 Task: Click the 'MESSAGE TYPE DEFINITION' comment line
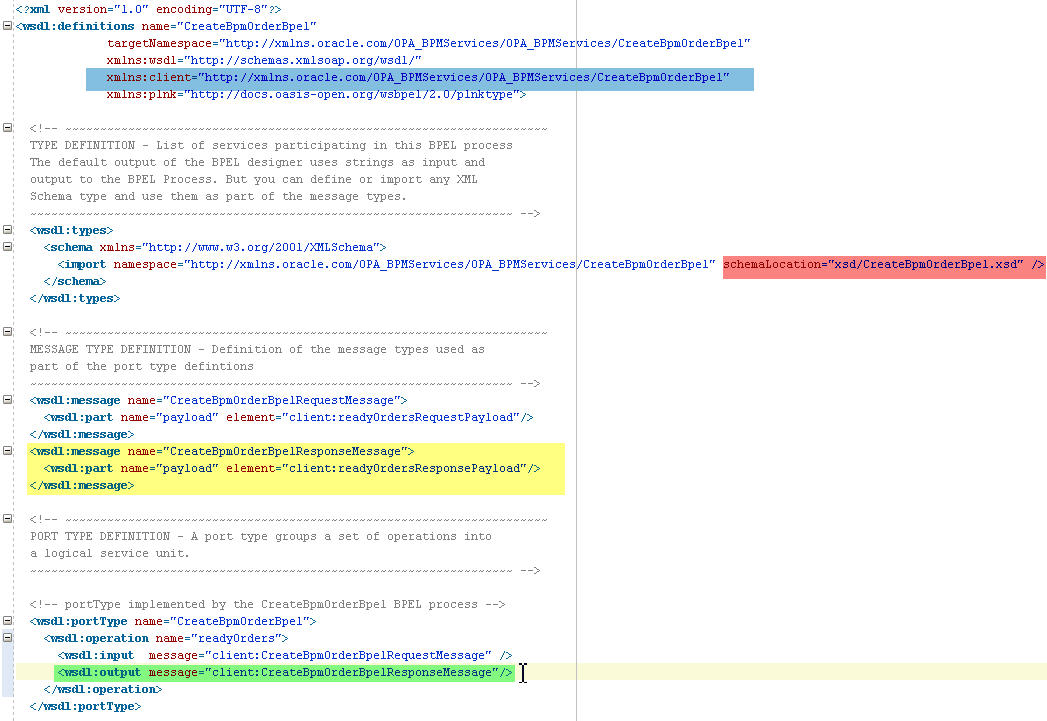click(x=257, y=349)
